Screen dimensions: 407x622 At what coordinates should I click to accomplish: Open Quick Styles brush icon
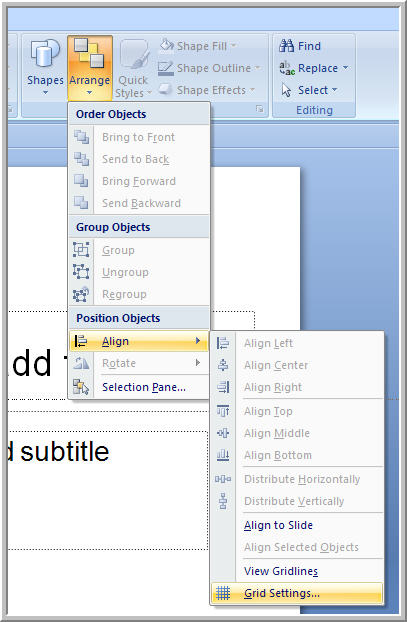[135, 54]
